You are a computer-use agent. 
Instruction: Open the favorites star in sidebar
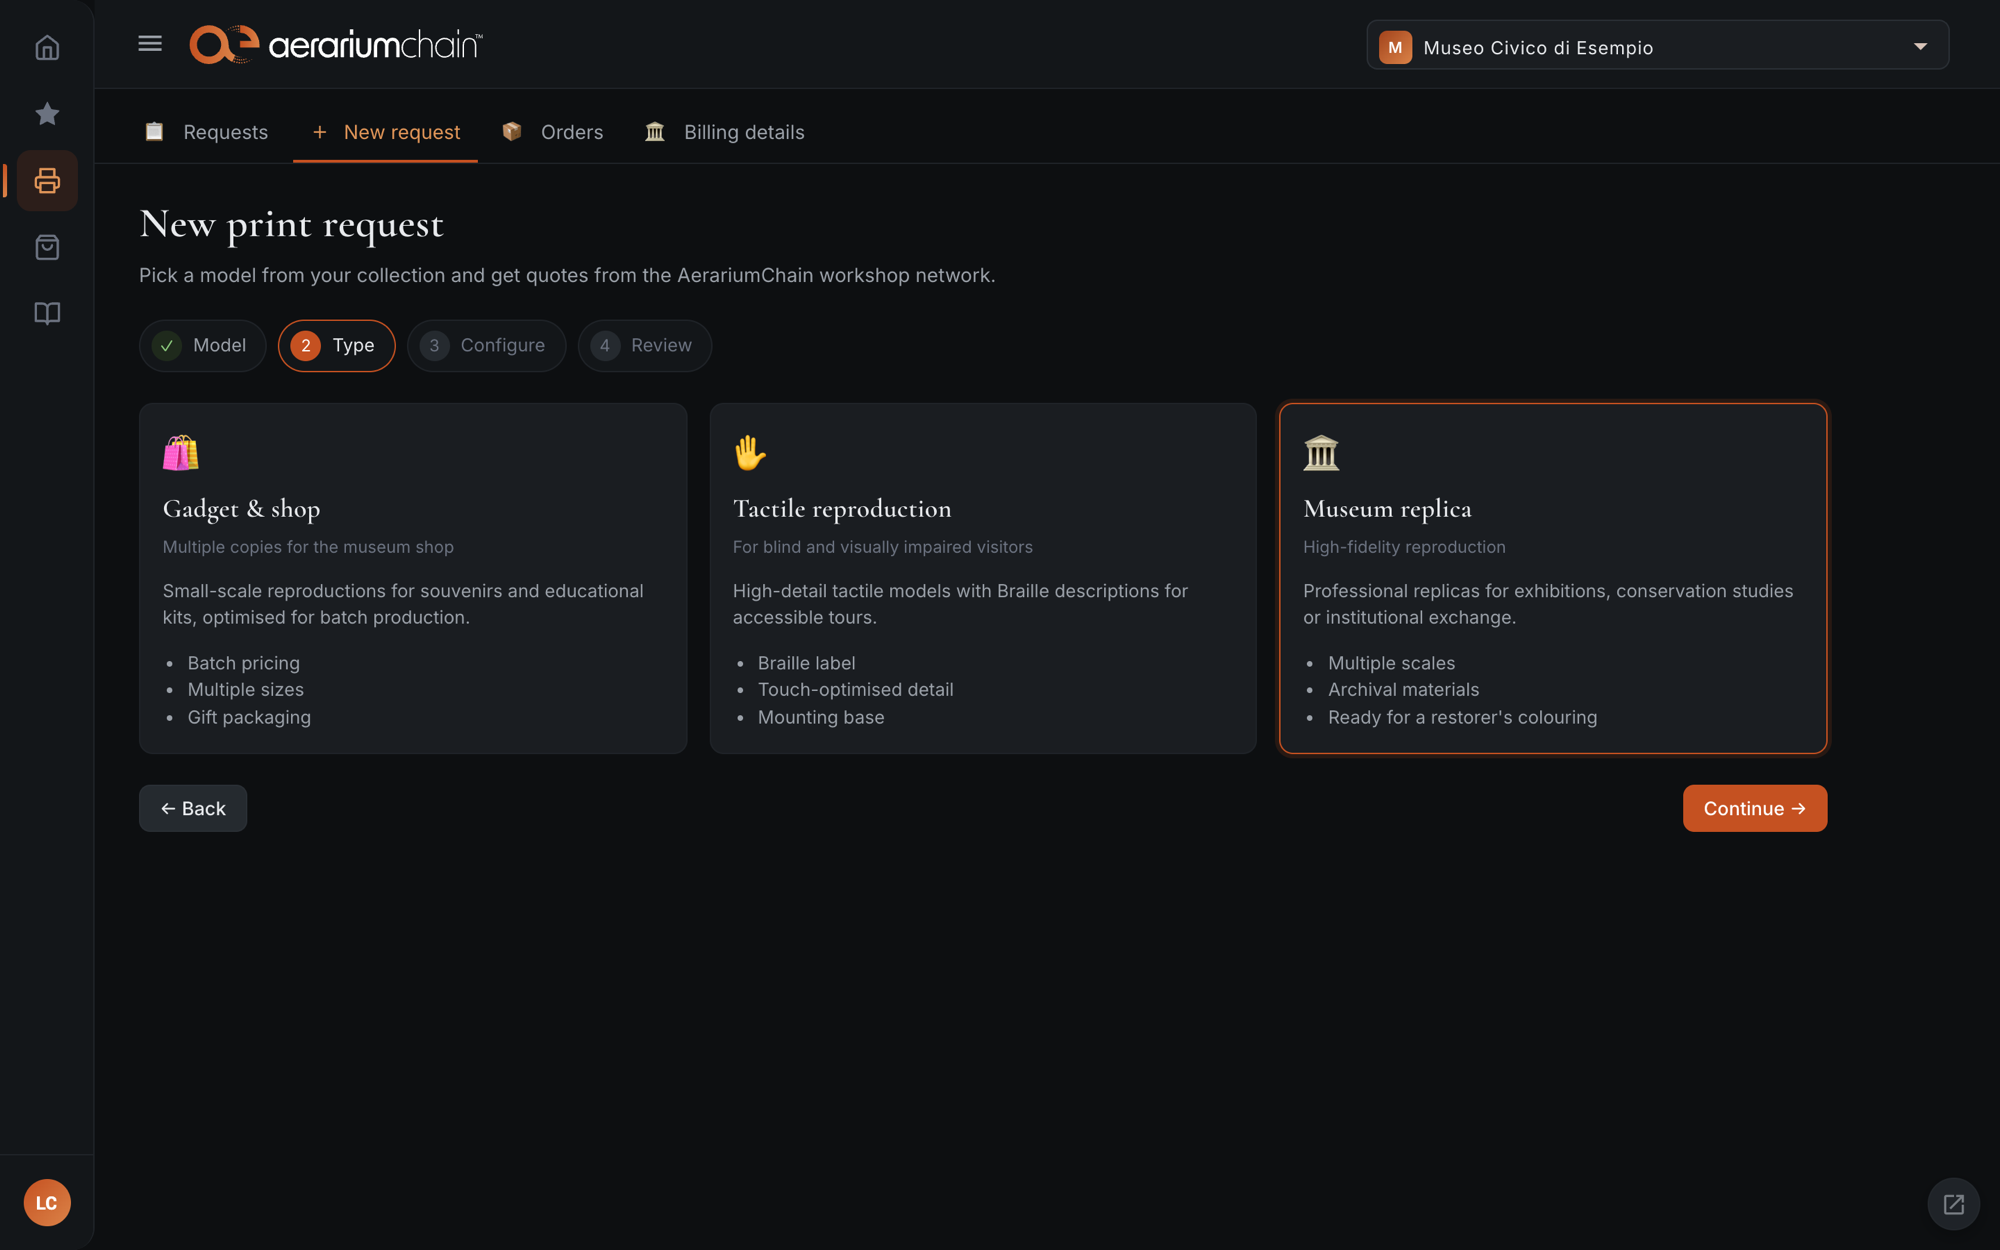pos(47,114)
